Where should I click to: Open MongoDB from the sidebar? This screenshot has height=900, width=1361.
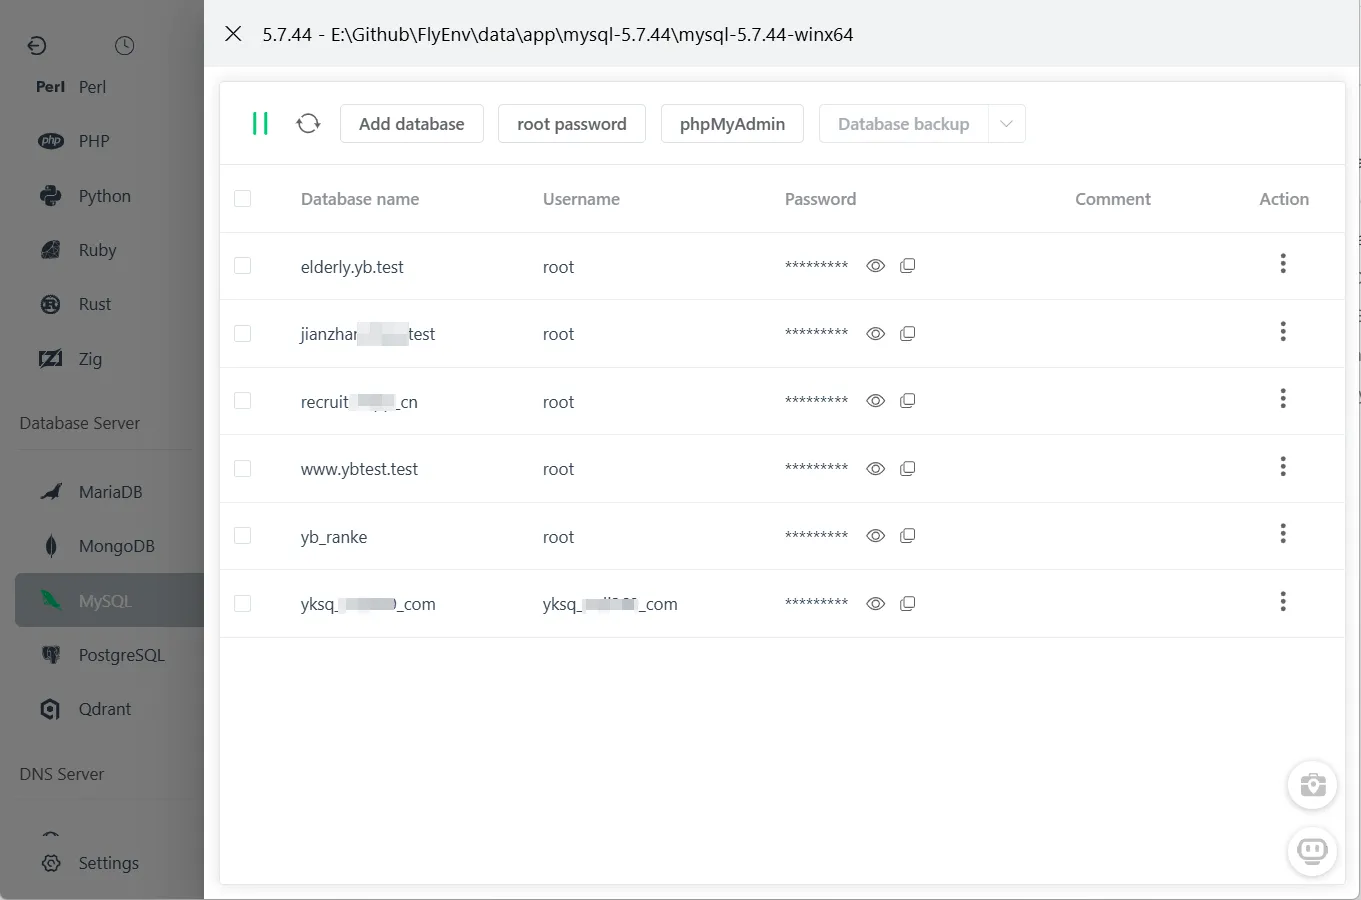coord(115,545)
